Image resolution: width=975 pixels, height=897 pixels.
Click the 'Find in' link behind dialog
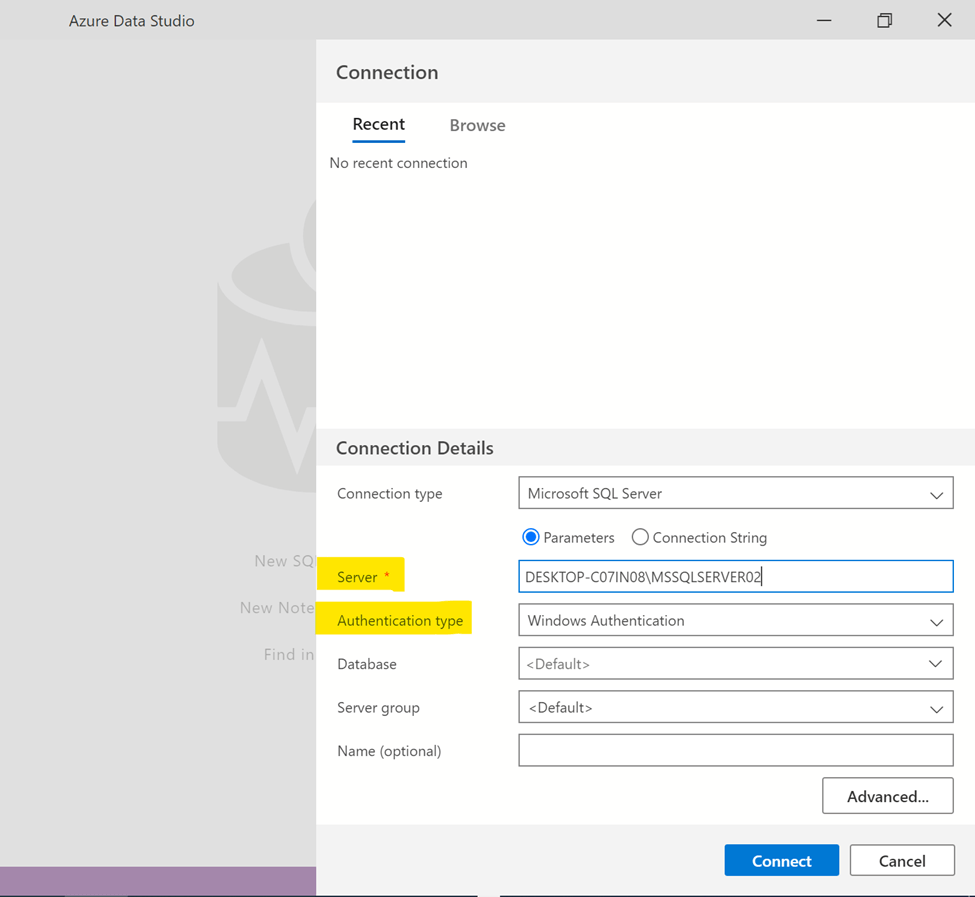click(289, 654)
